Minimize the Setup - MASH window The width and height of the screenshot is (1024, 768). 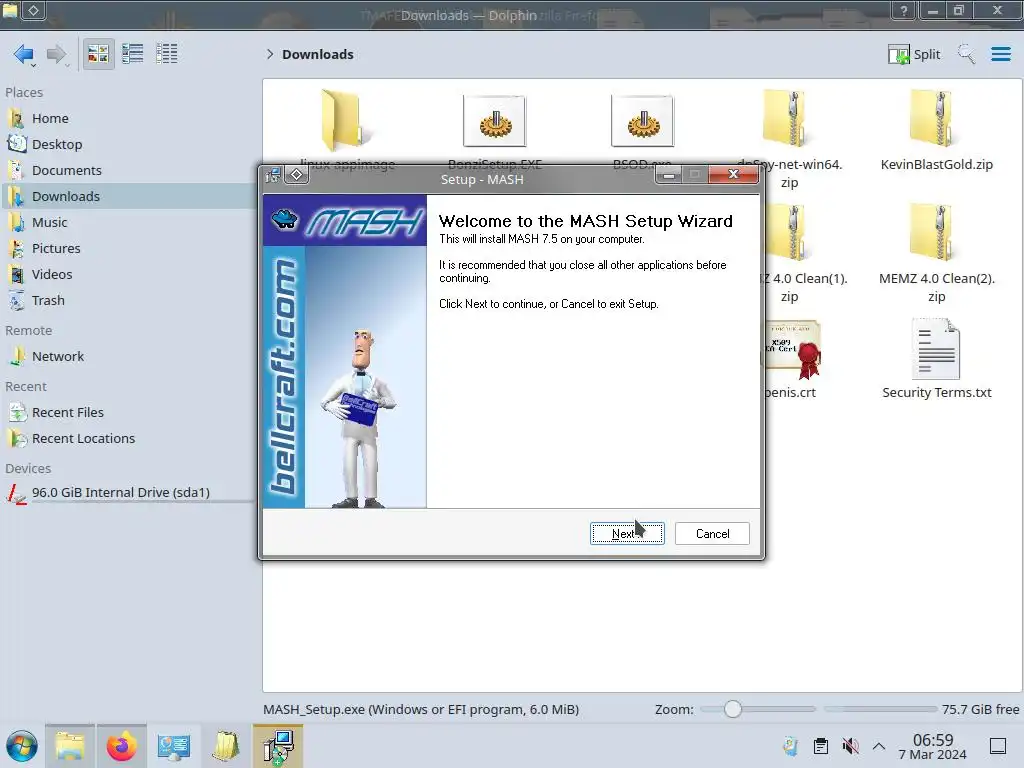[x=668, y=174]
